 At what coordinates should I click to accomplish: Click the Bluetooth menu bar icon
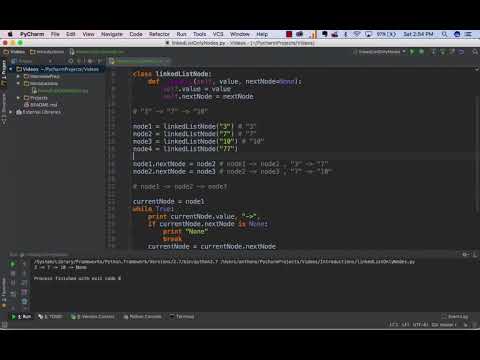pos(346,34)
